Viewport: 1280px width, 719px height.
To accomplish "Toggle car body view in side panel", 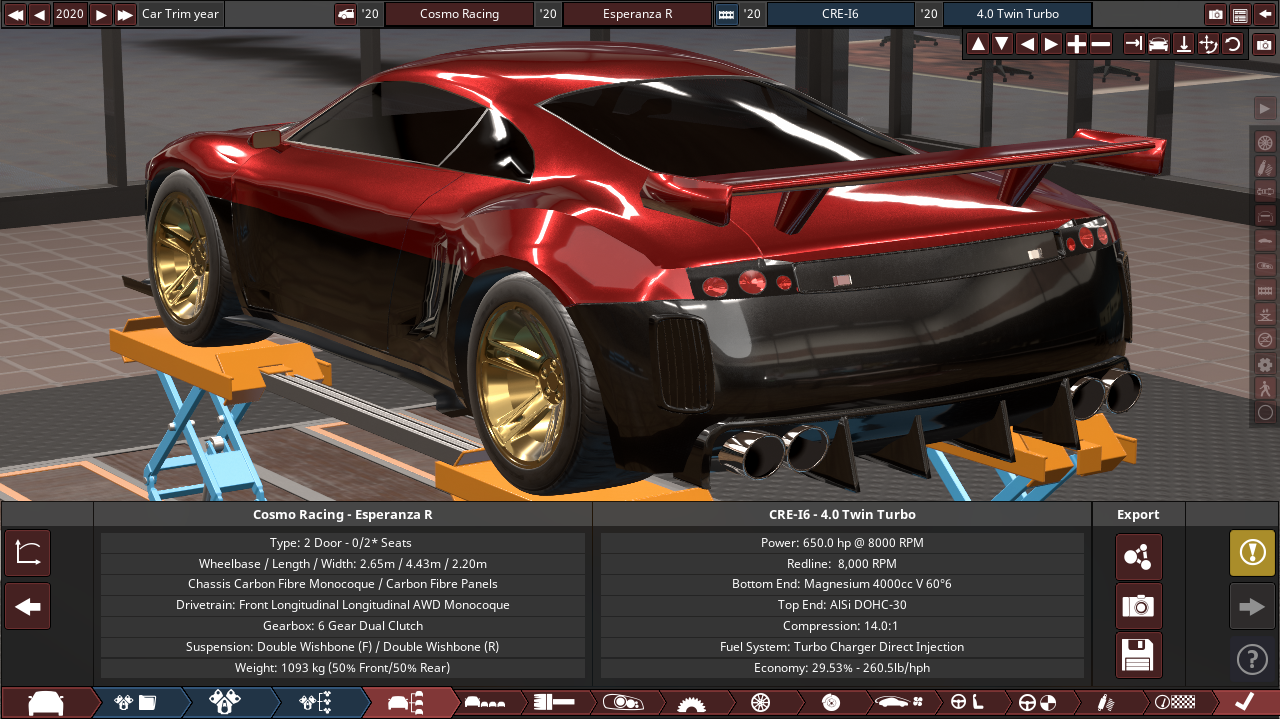I will tap(1265, 241).
